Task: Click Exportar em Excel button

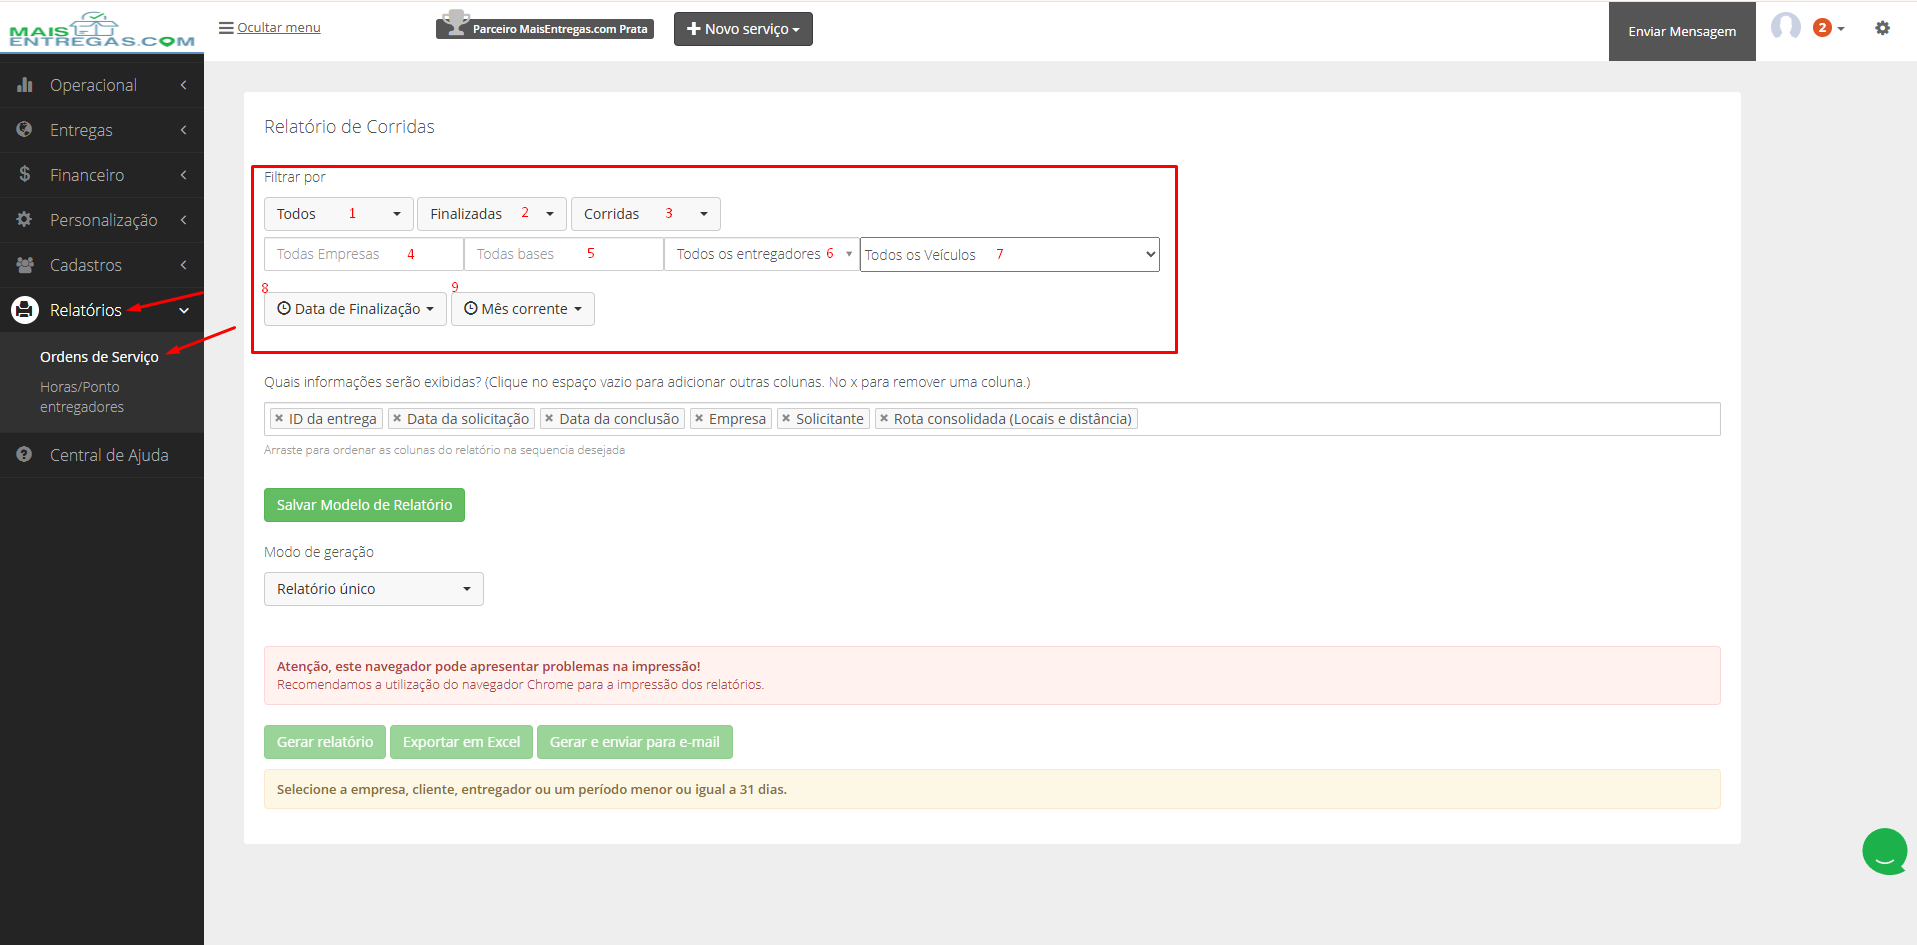Action: [x=461, y=742]
